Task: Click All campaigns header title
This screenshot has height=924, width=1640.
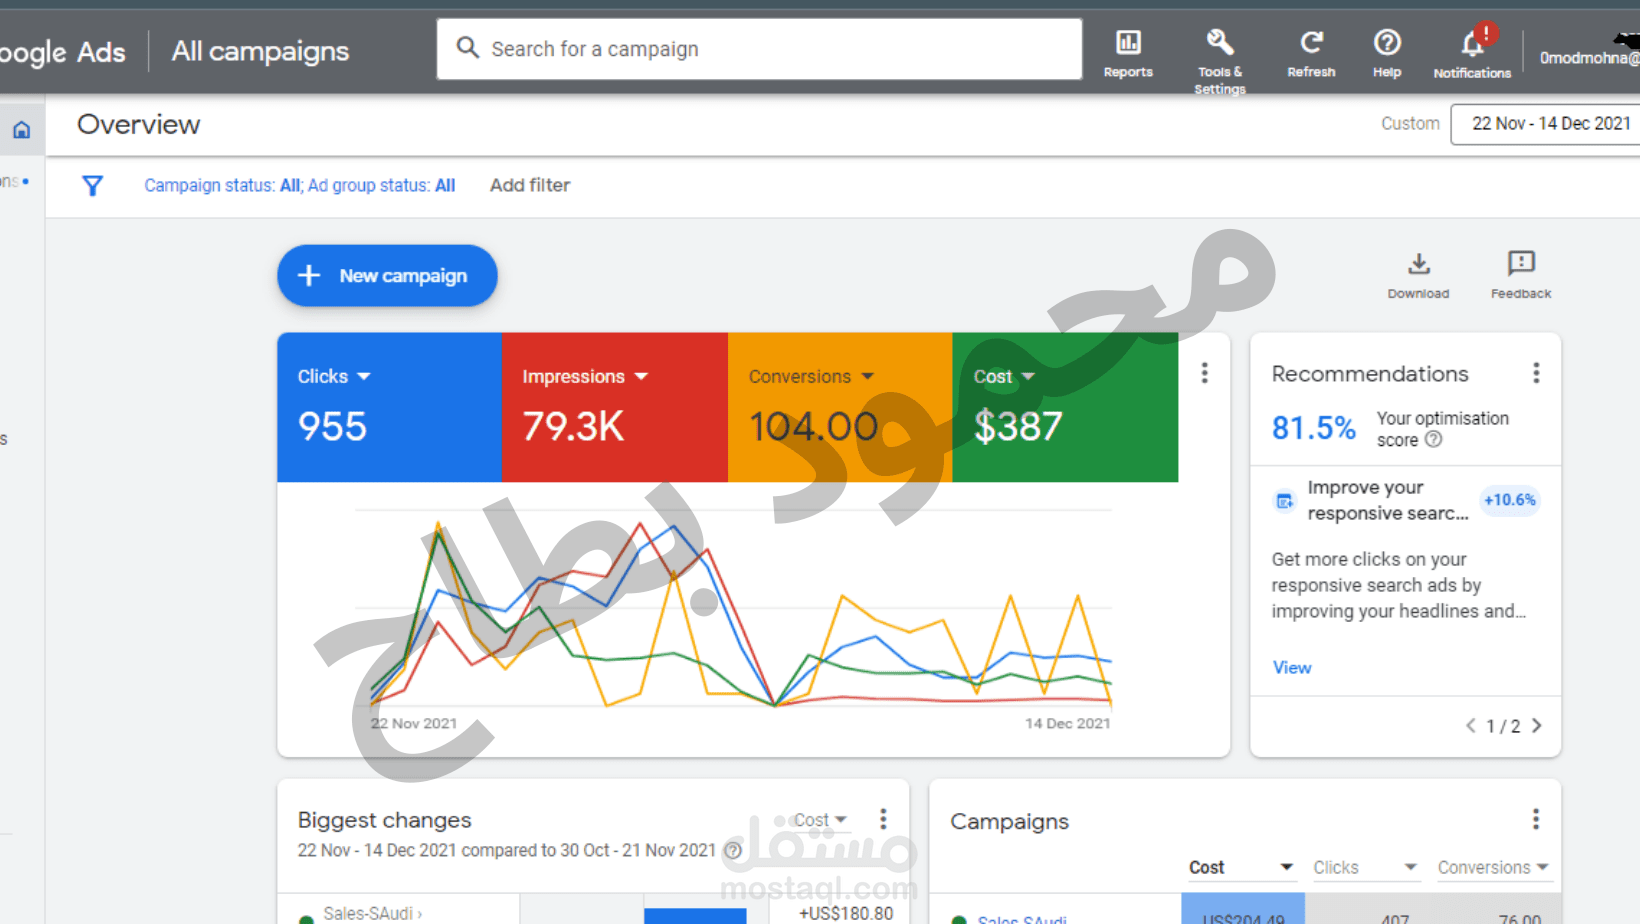Action: (260, 51)
